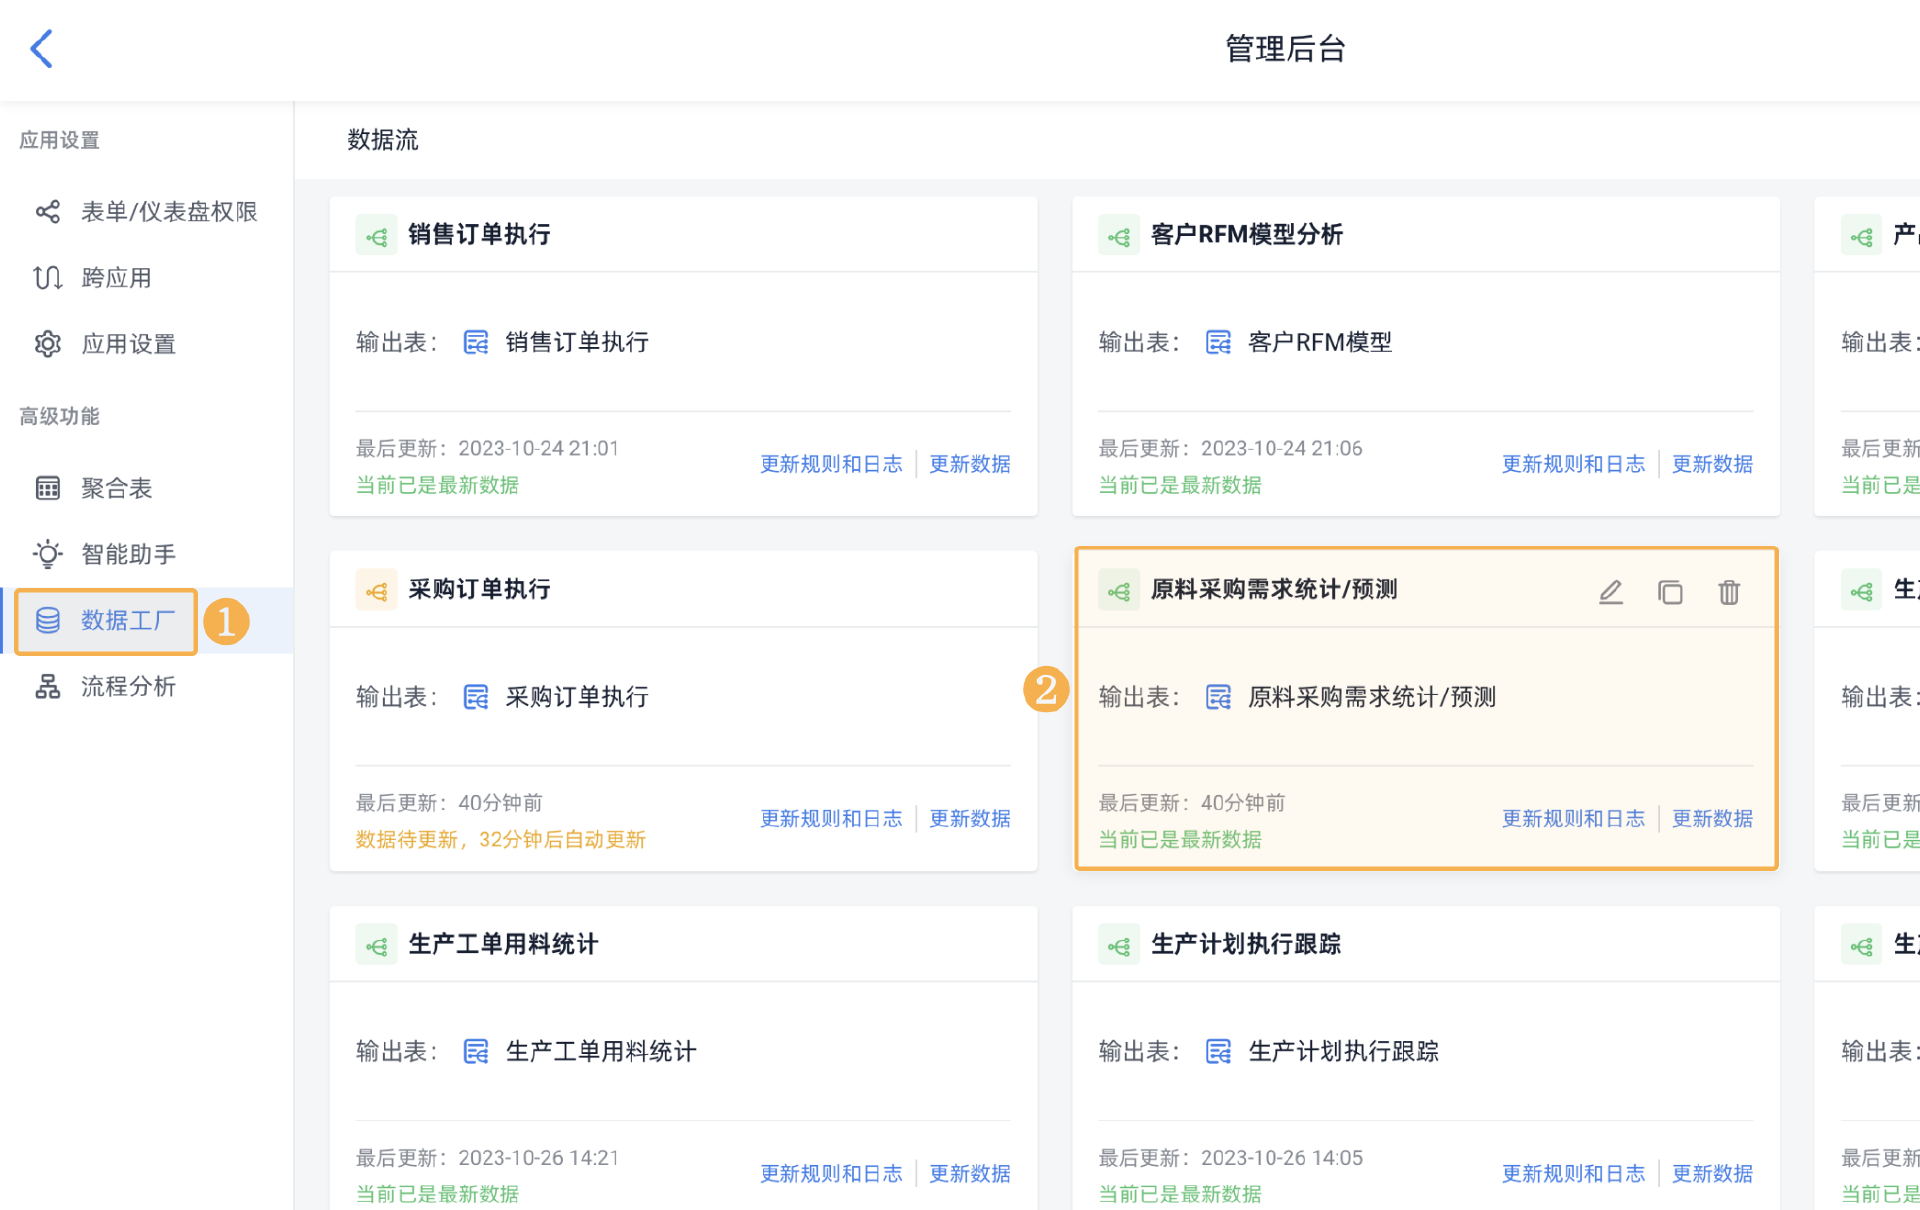Click the copy icon on 原料采购需求统计/预测 card

[x=1670, y=592]
